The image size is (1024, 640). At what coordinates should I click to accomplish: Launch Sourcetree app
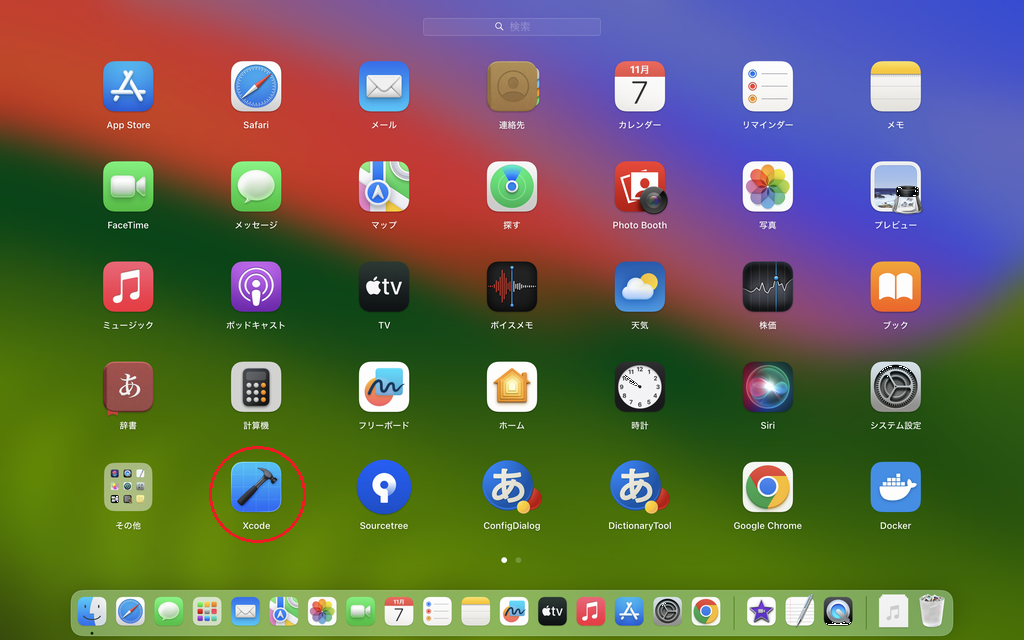tap(384, 488)
